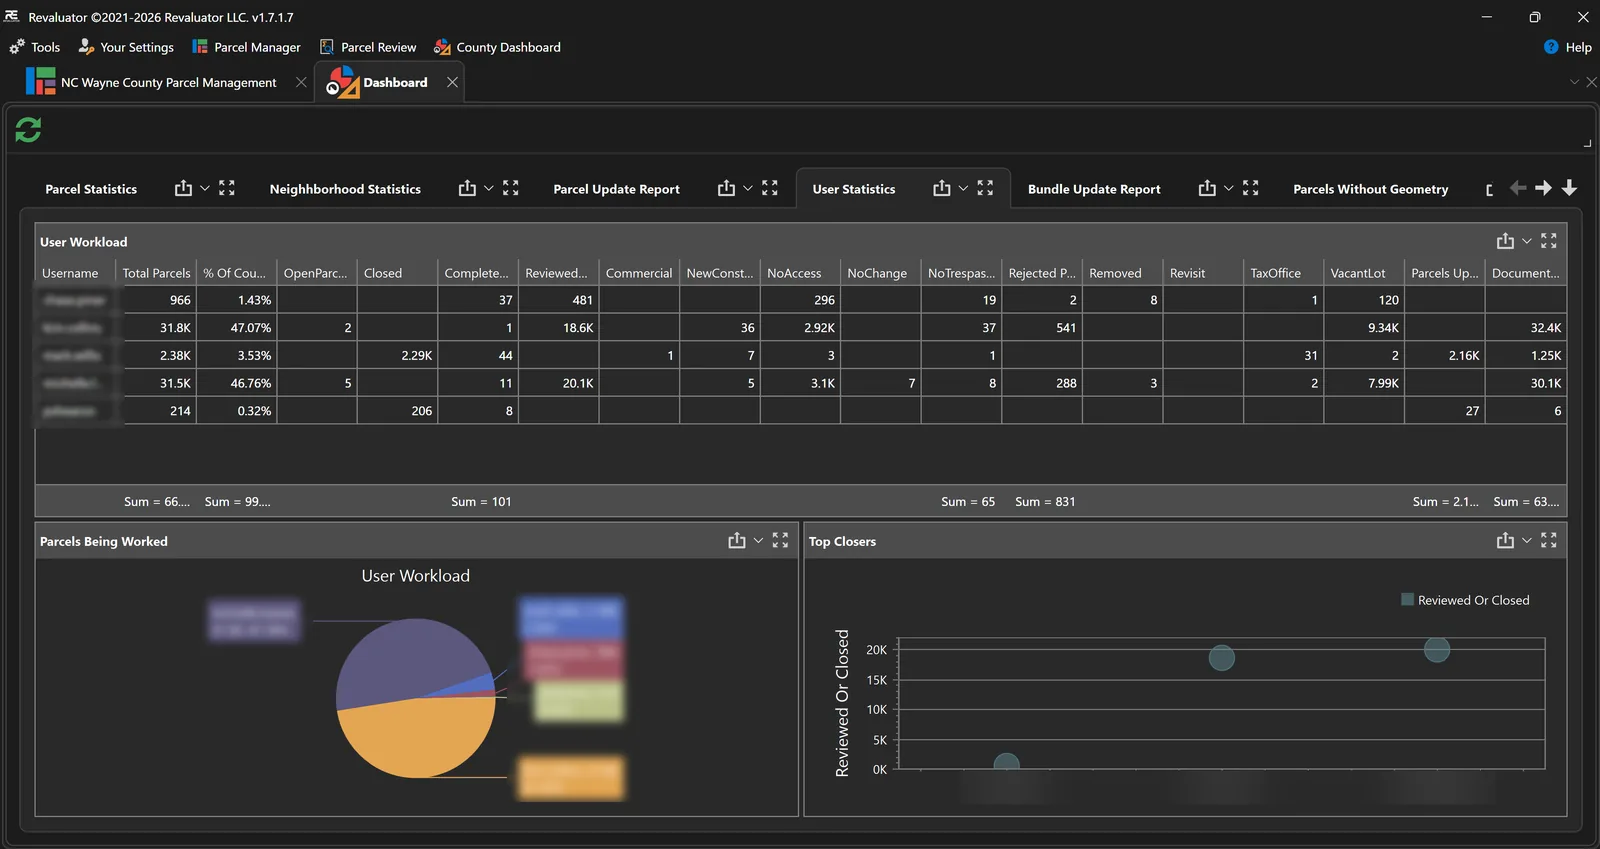The width and height of the screenshot is (1600, 849).
Task: Export the Top Closers panel
Action: pyautogui.click(x=1505, y=540)
